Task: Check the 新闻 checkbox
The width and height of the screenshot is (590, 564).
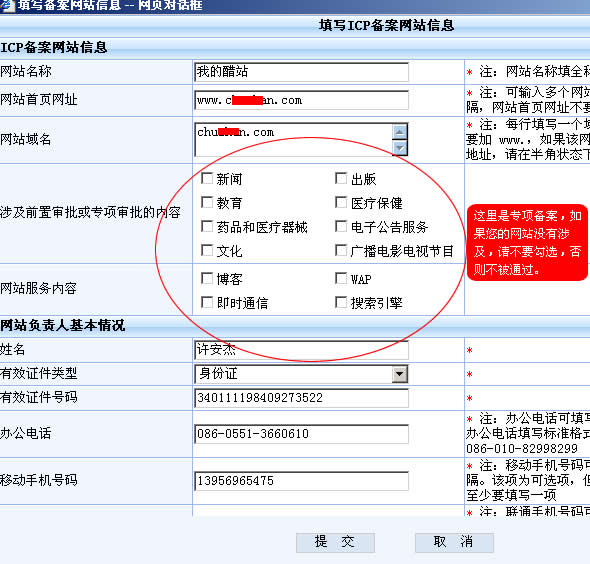Action: [x=207, y=178]
